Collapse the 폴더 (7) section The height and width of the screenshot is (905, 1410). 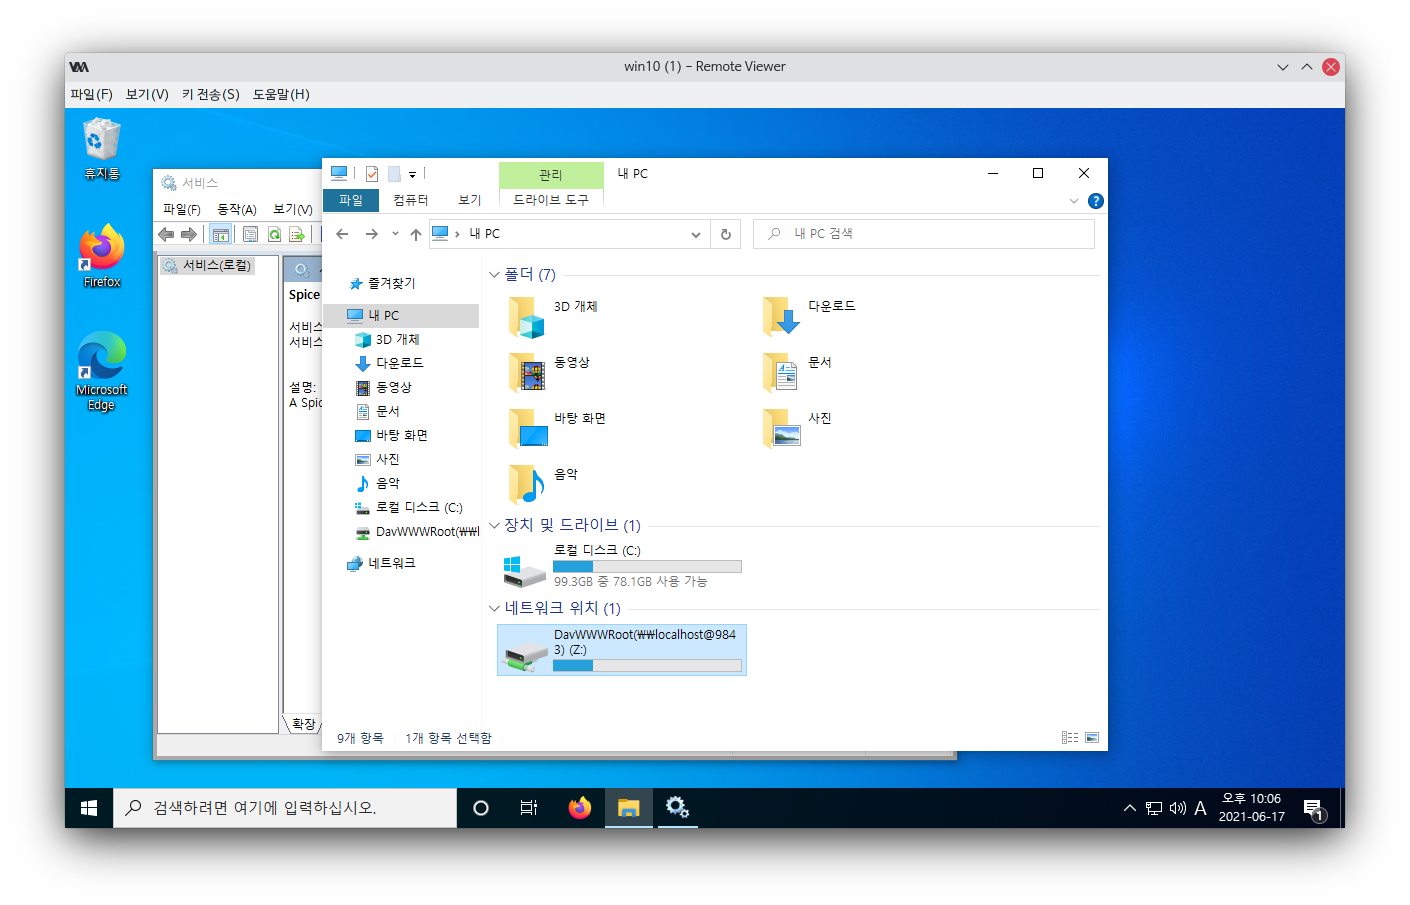[x=494, y=274]
